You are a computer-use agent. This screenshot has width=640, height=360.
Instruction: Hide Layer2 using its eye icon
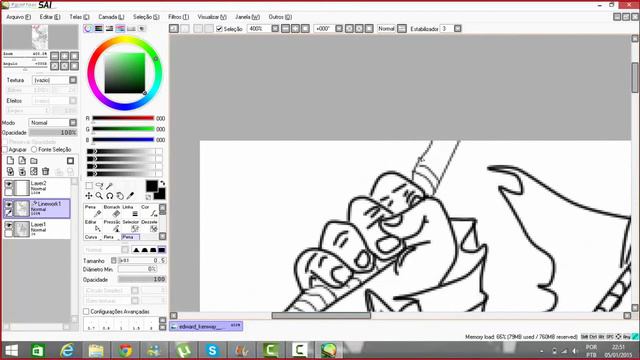coord(8,184)
